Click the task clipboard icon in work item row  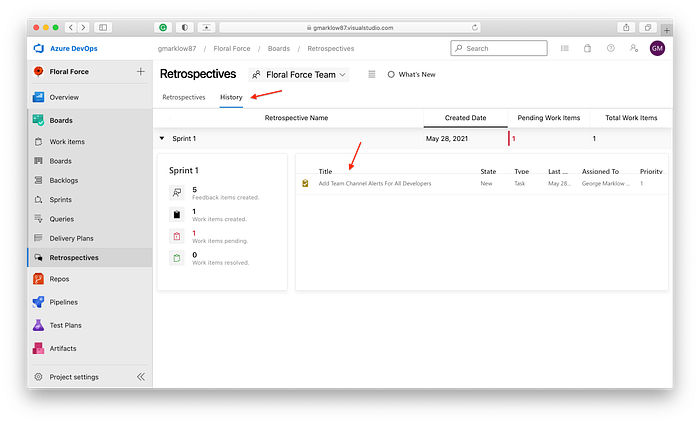click(305, 183)
